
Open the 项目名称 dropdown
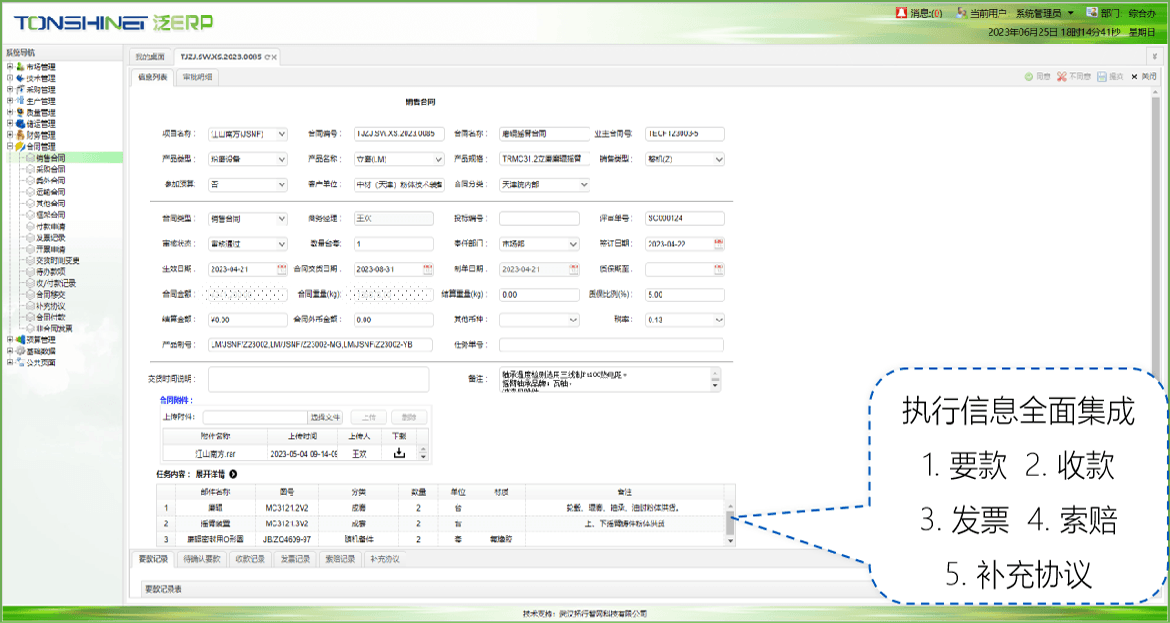pos(281,133)
